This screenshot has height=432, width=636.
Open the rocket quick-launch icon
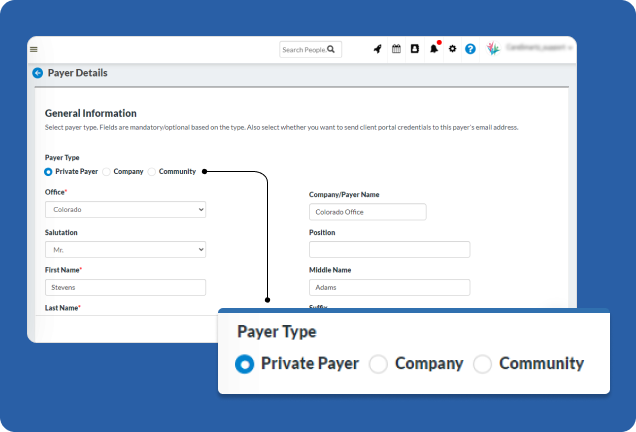[x=378, y=49]
